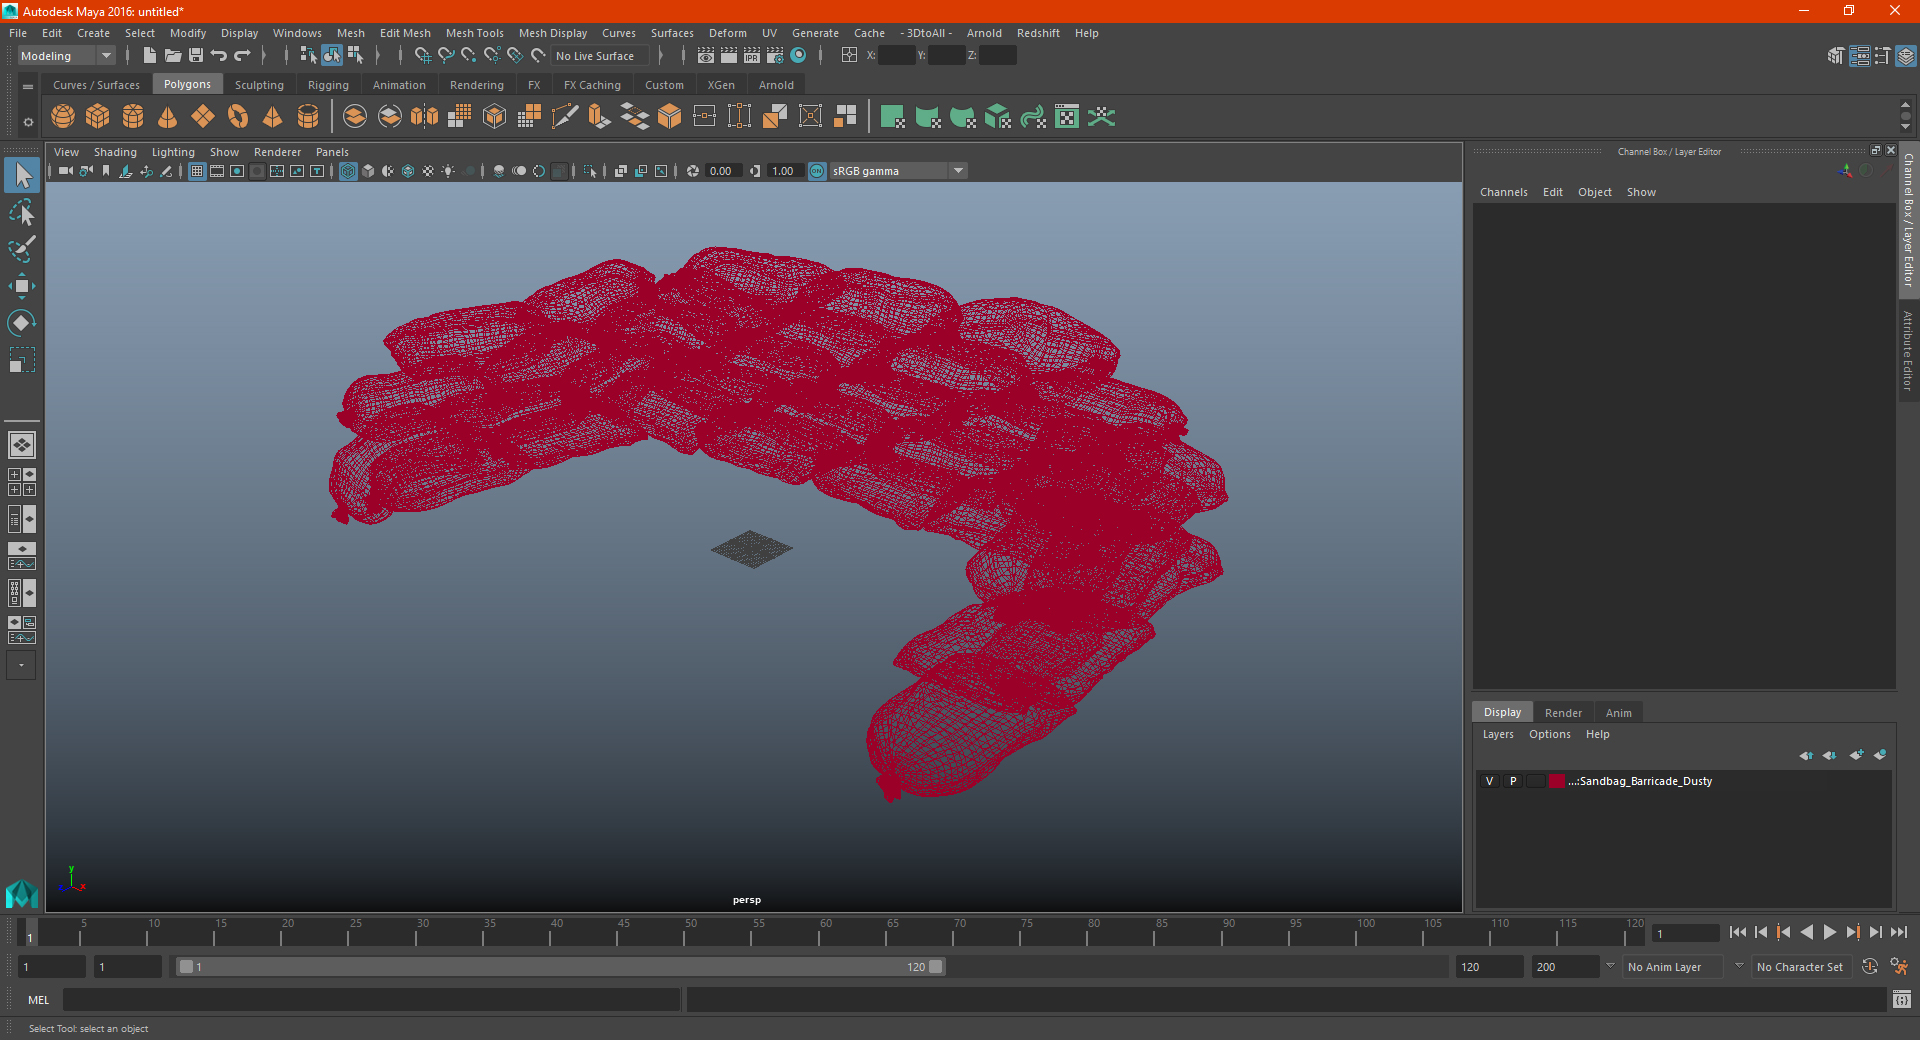
Task: Click the create new layer icon
Action: click(1857, 755)
